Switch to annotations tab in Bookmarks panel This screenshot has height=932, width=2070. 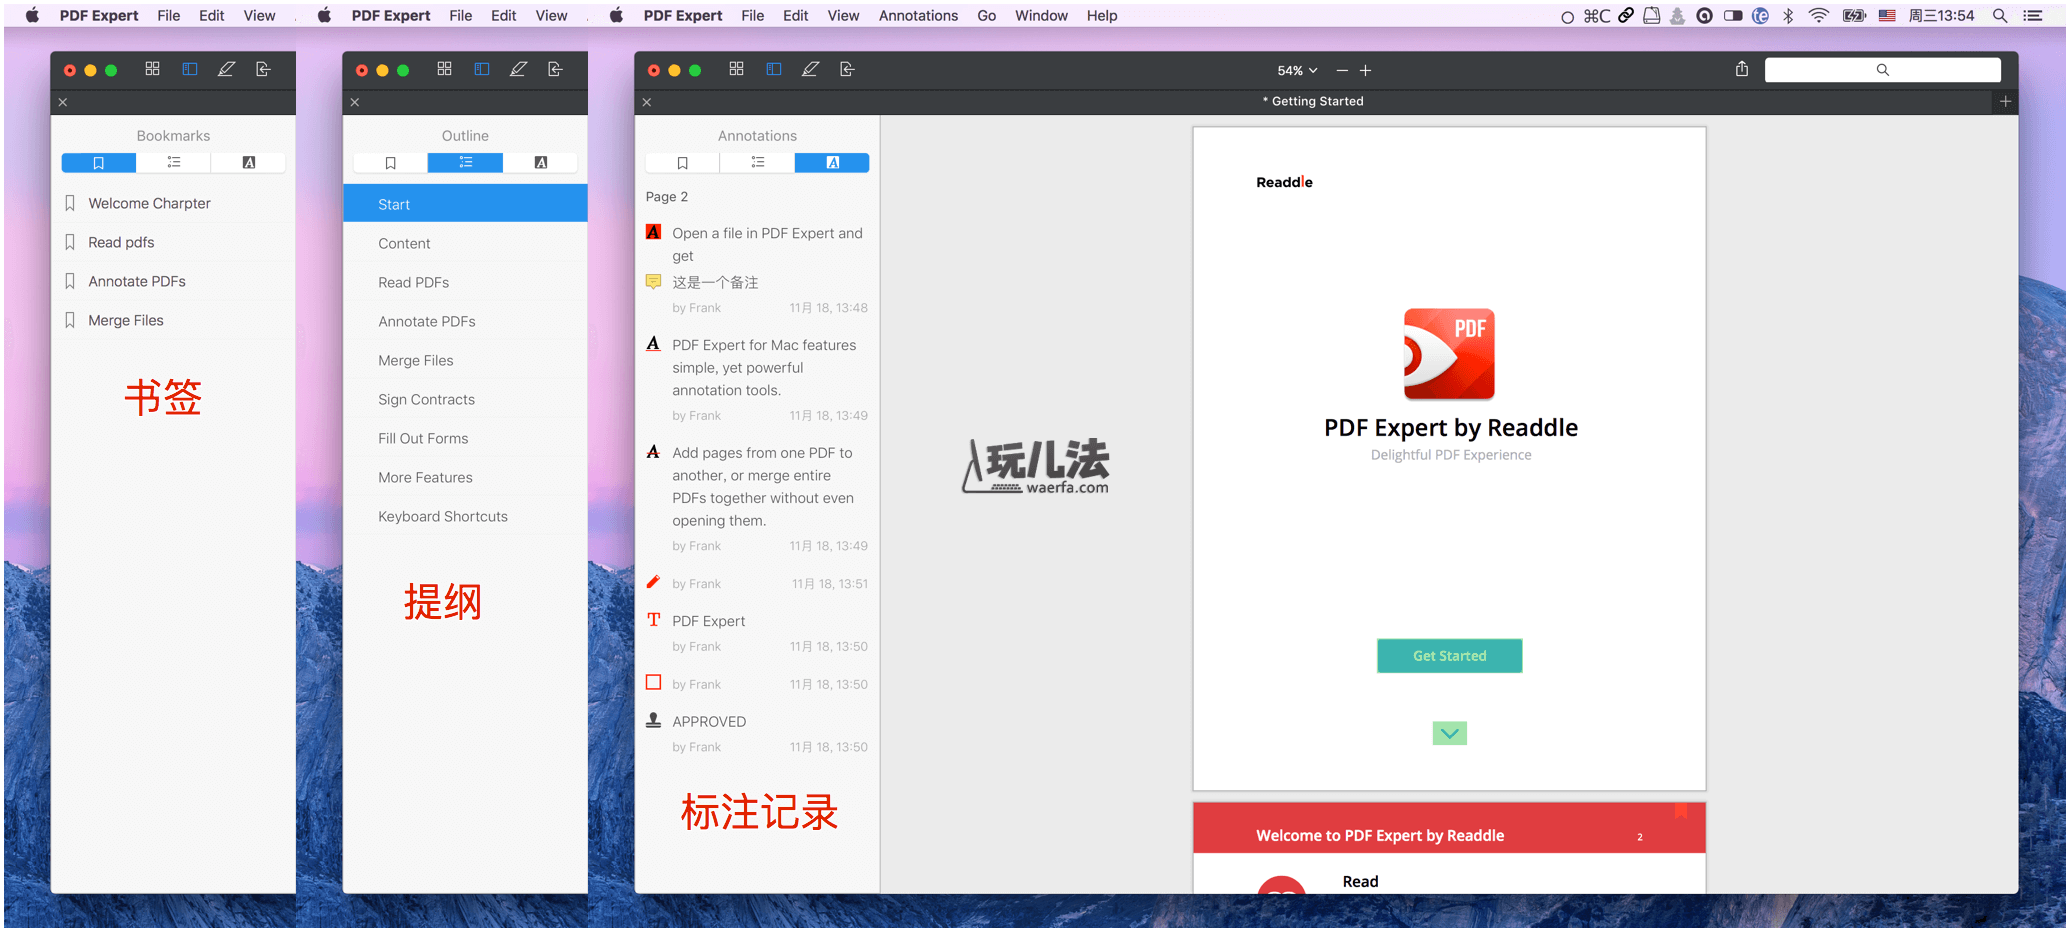249,163
